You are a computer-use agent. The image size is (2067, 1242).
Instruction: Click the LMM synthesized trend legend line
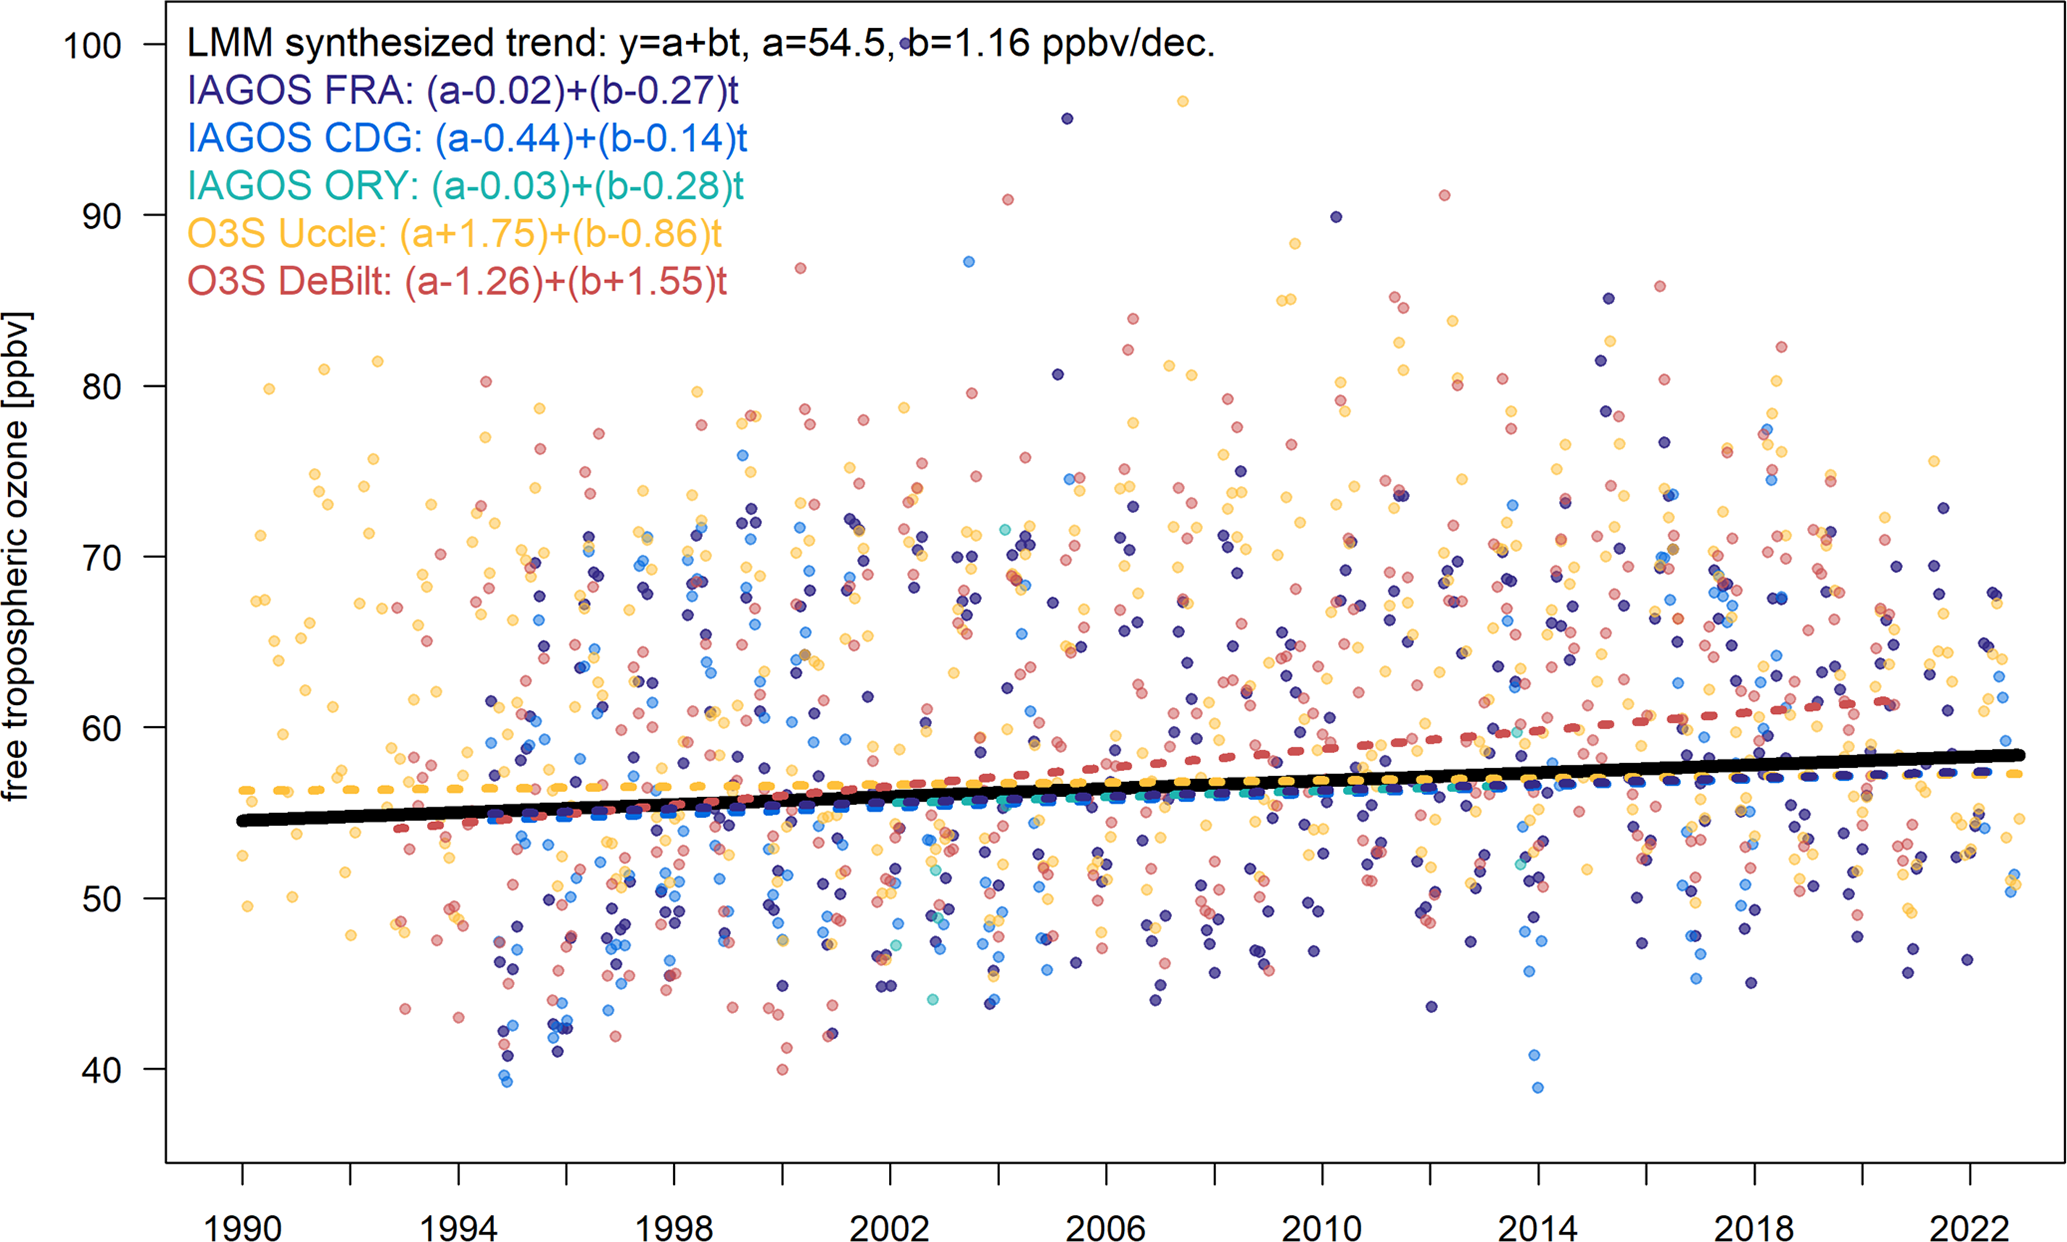[x=701, y=44]
